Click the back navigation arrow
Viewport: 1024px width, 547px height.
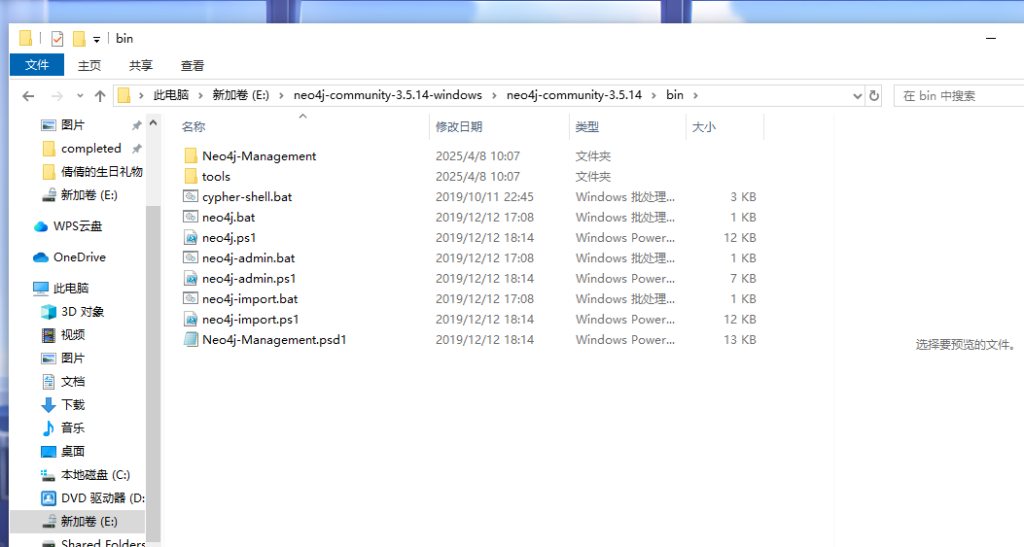coord(28,96)
